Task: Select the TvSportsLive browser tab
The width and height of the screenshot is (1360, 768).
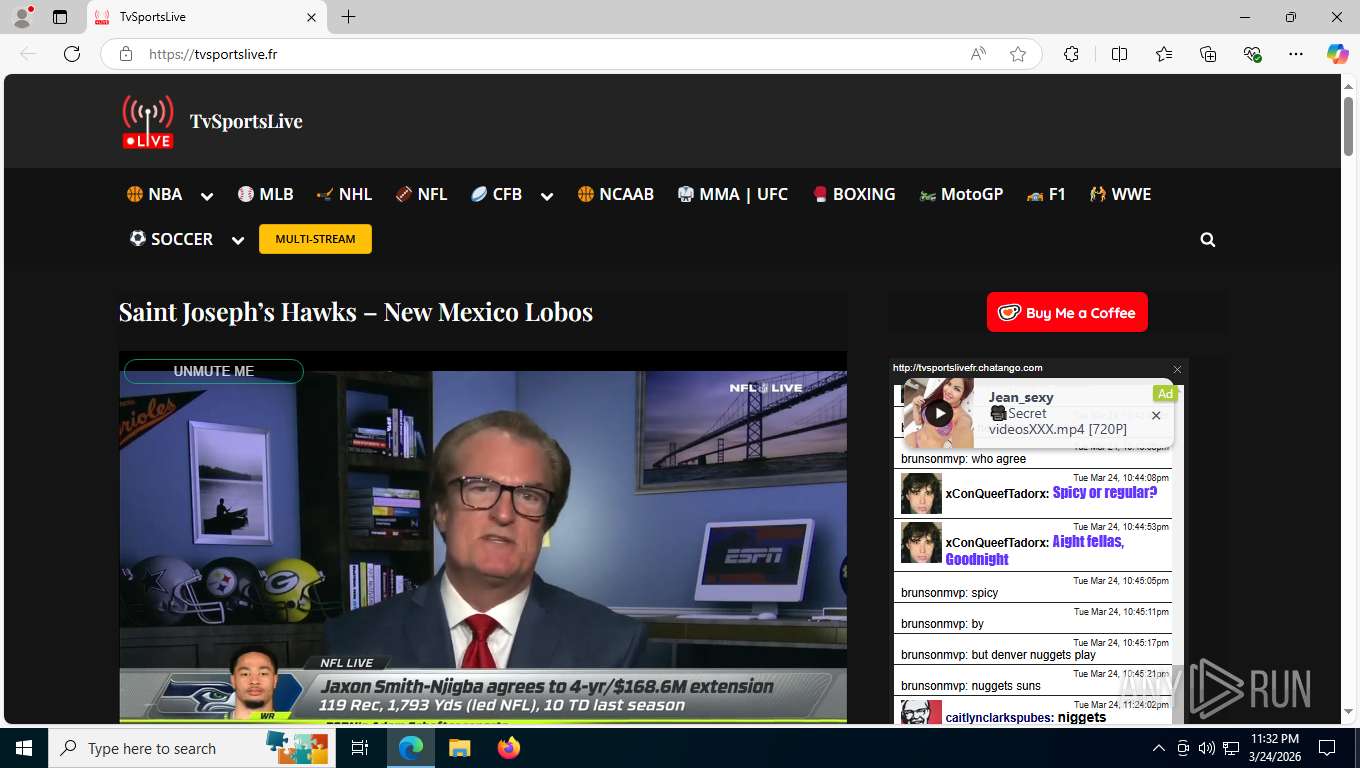Action: (206, 17)
